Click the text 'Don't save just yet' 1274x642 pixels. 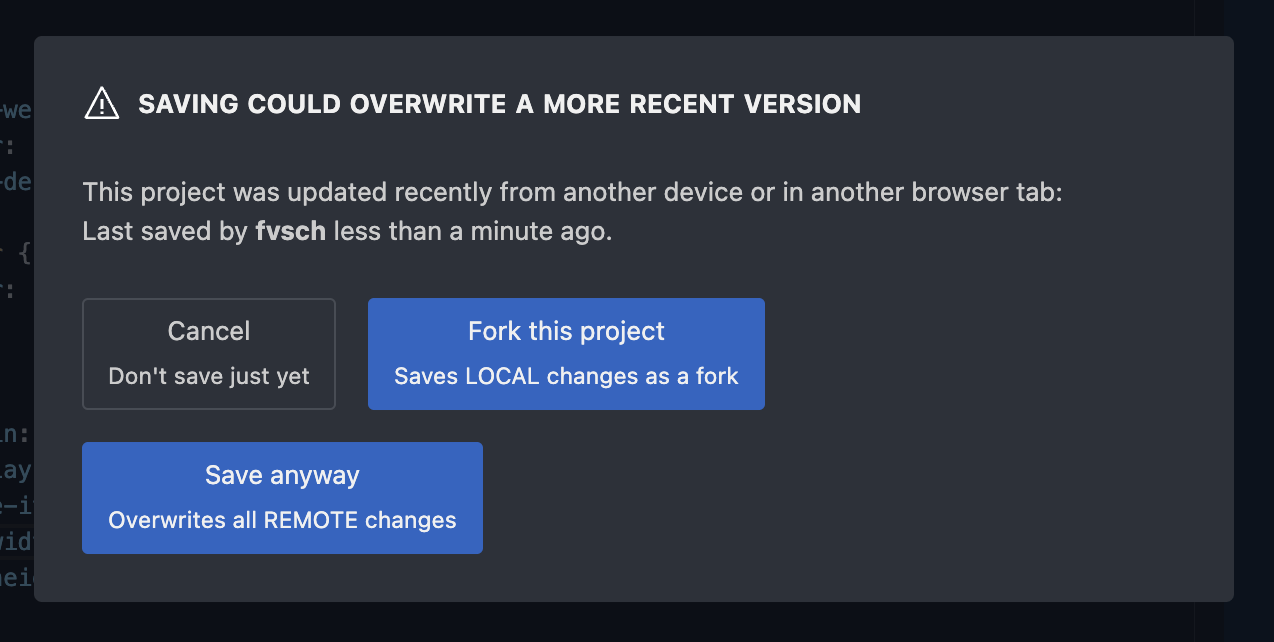(x=208, y=376)
